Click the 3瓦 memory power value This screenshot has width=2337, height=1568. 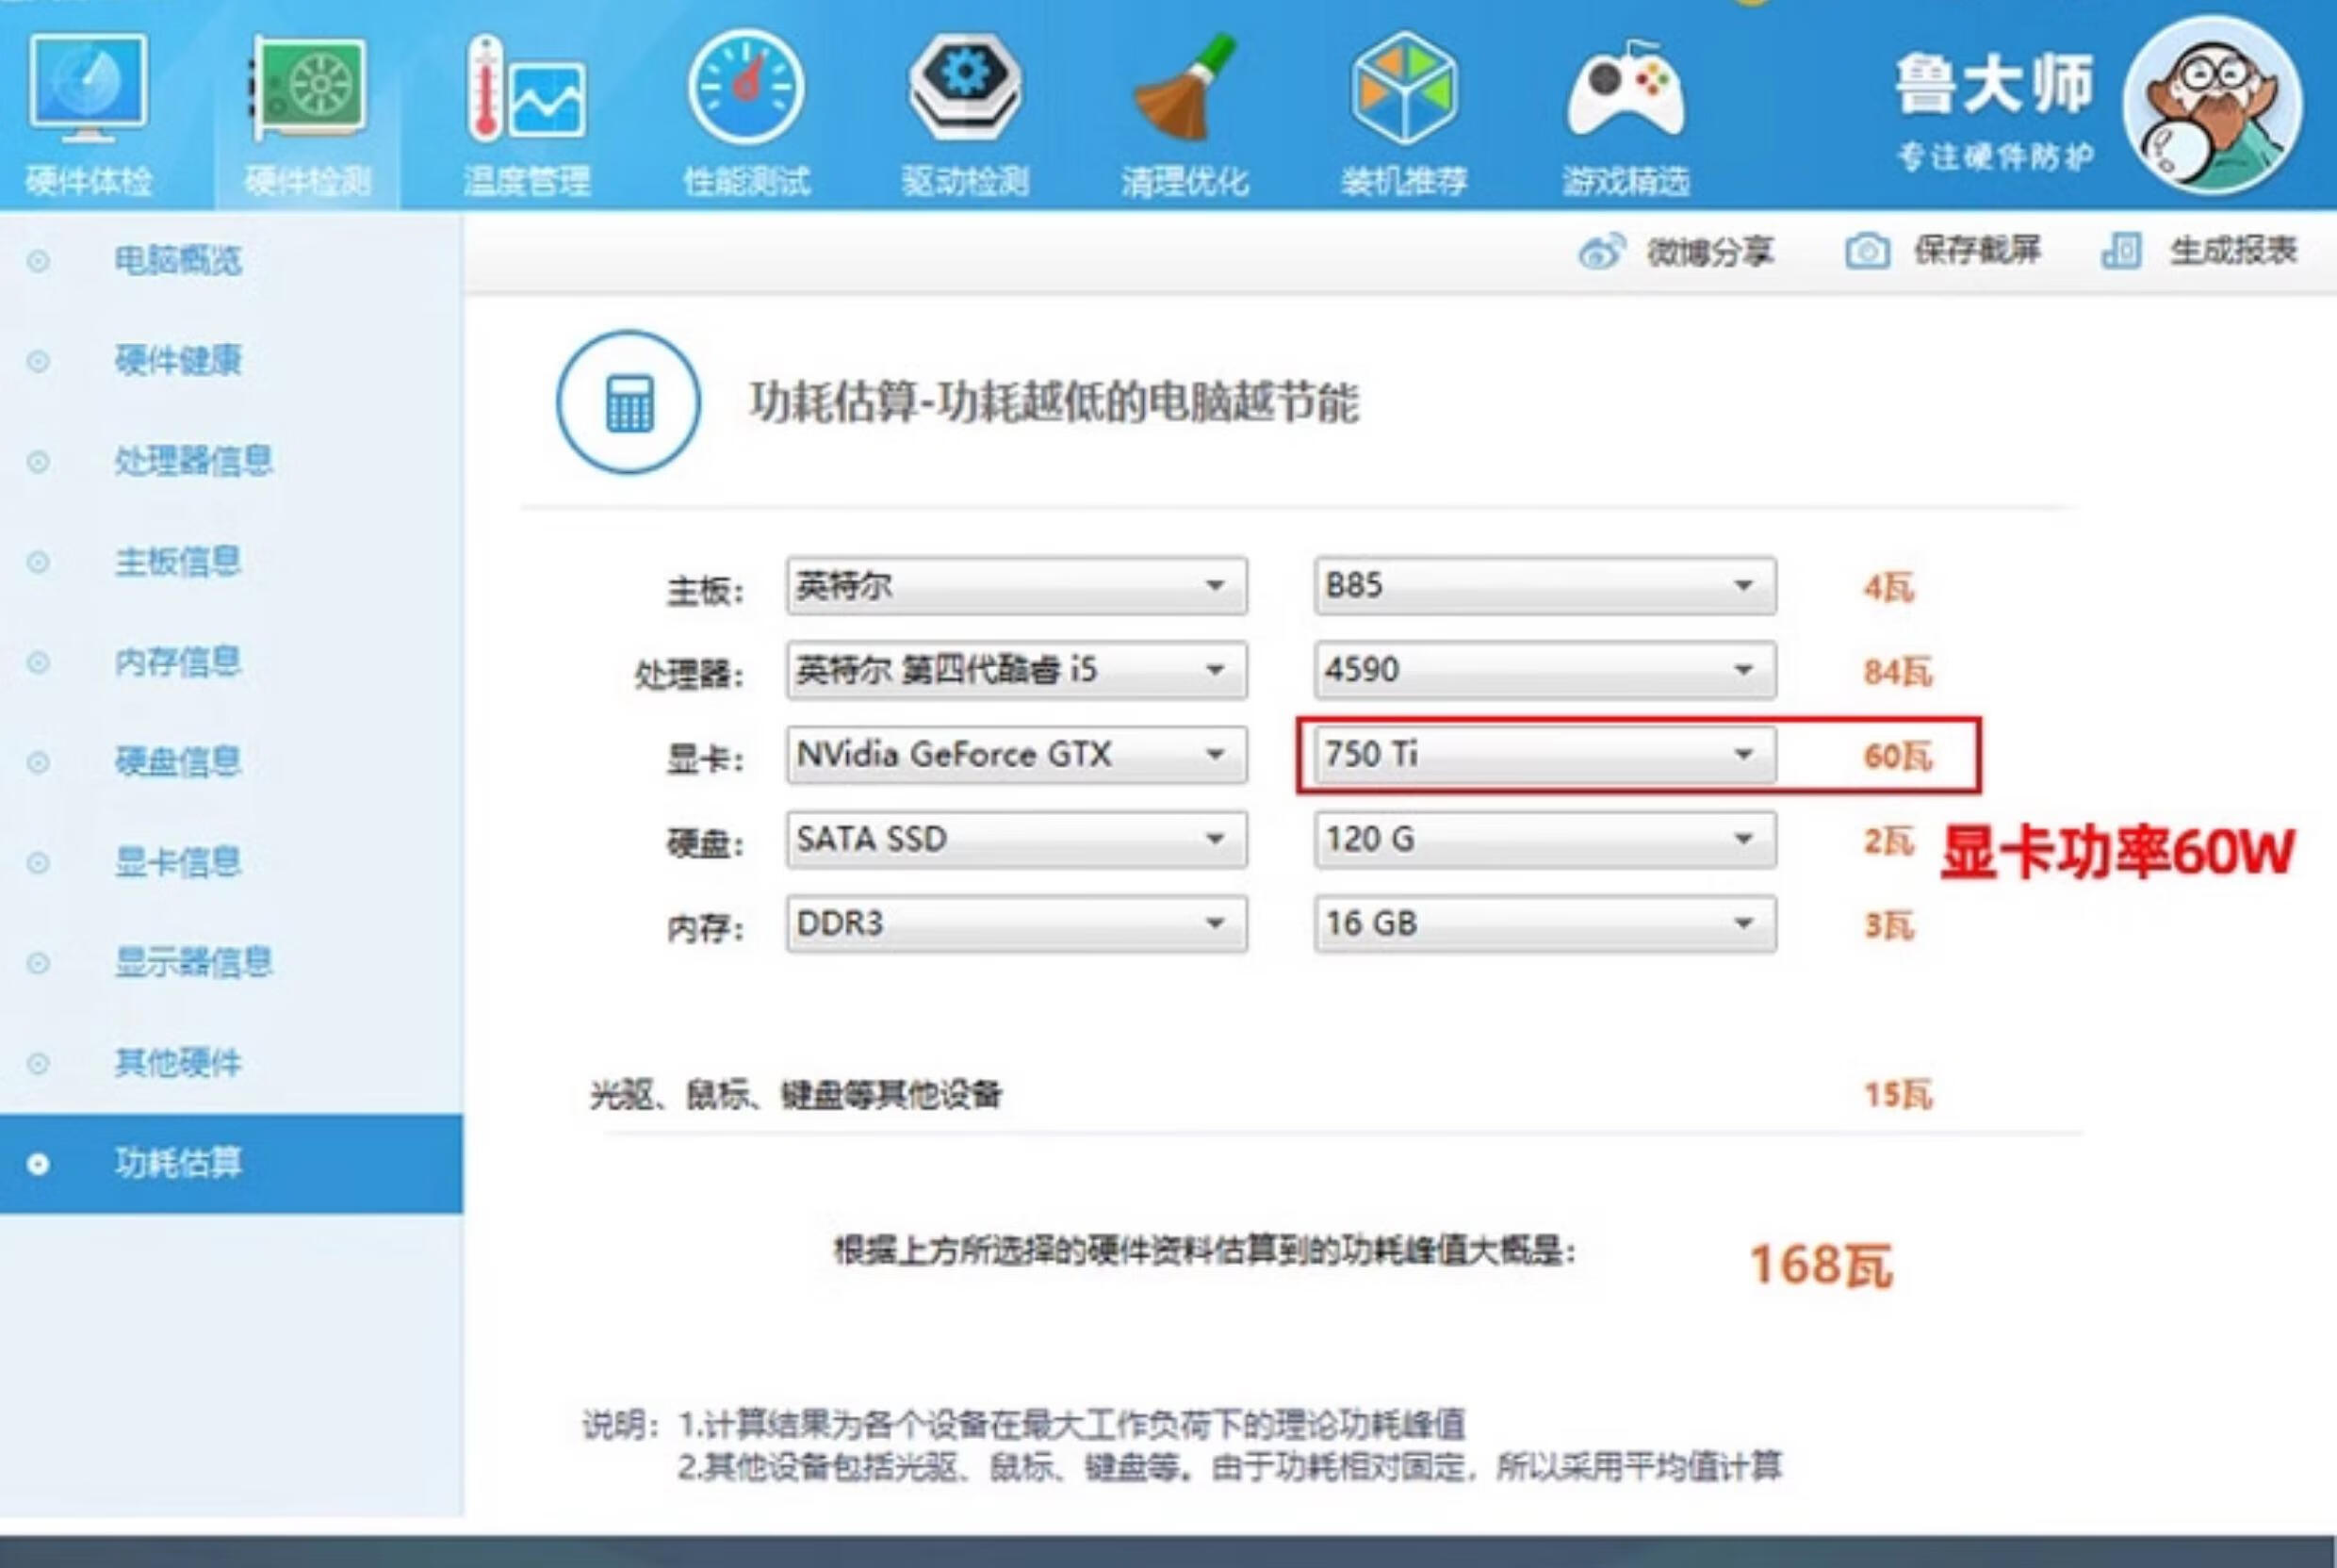(x=1888, y=926)
